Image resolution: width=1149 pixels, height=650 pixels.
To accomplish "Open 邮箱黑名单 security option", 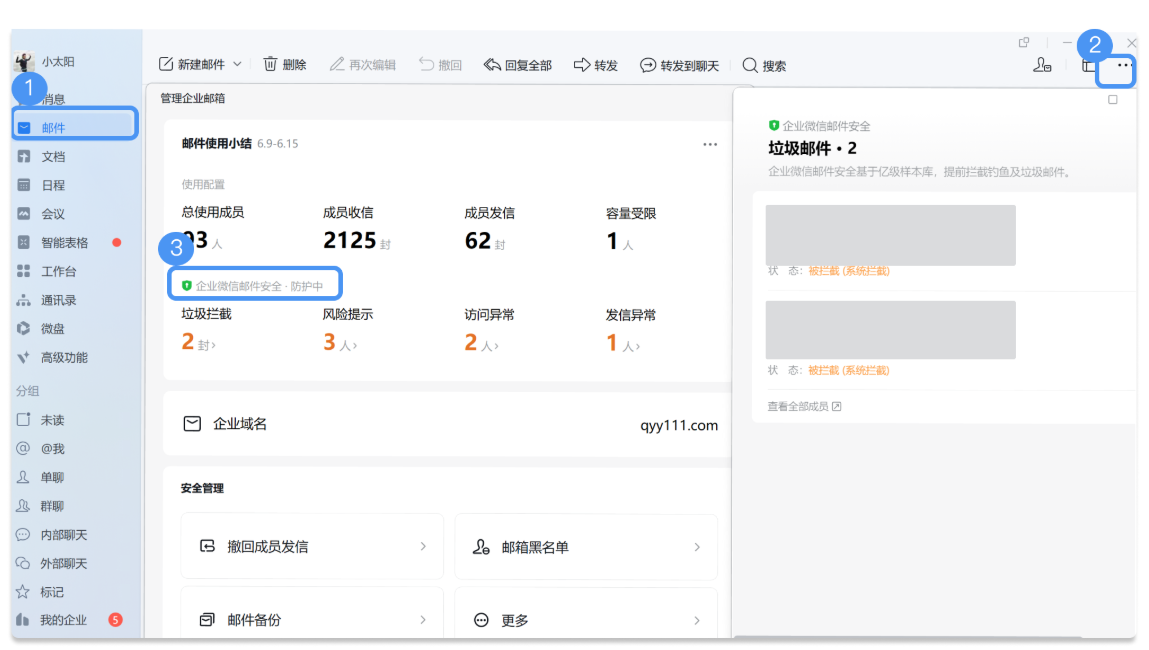I will coord(586,547).
